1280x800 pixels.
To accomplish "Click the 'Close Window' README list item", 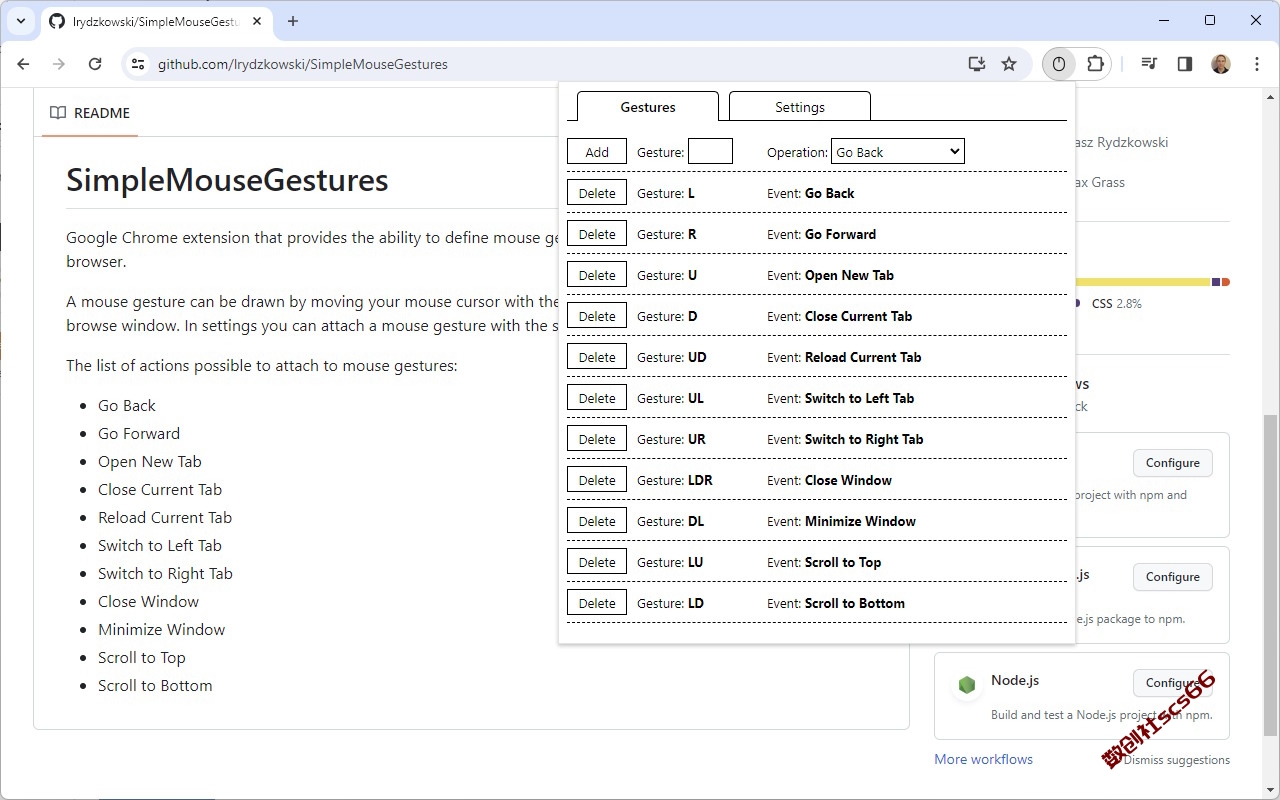I will pos(148,601).
